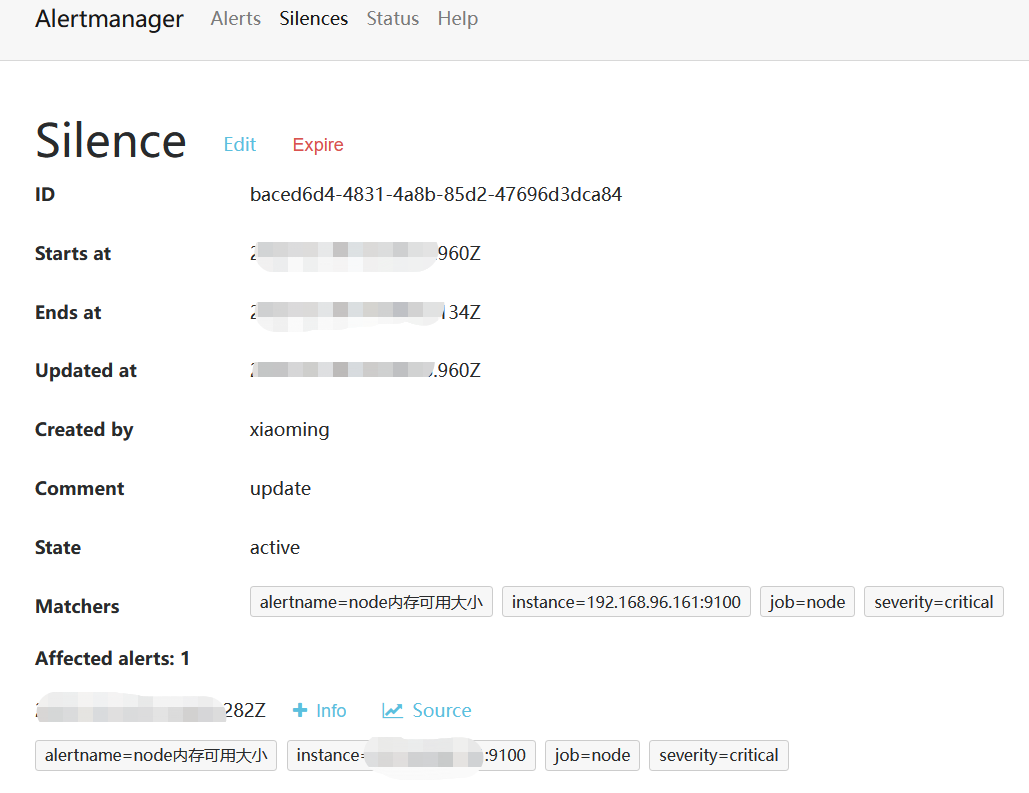
Task: Expire the active silence
Action: [318, 144]
